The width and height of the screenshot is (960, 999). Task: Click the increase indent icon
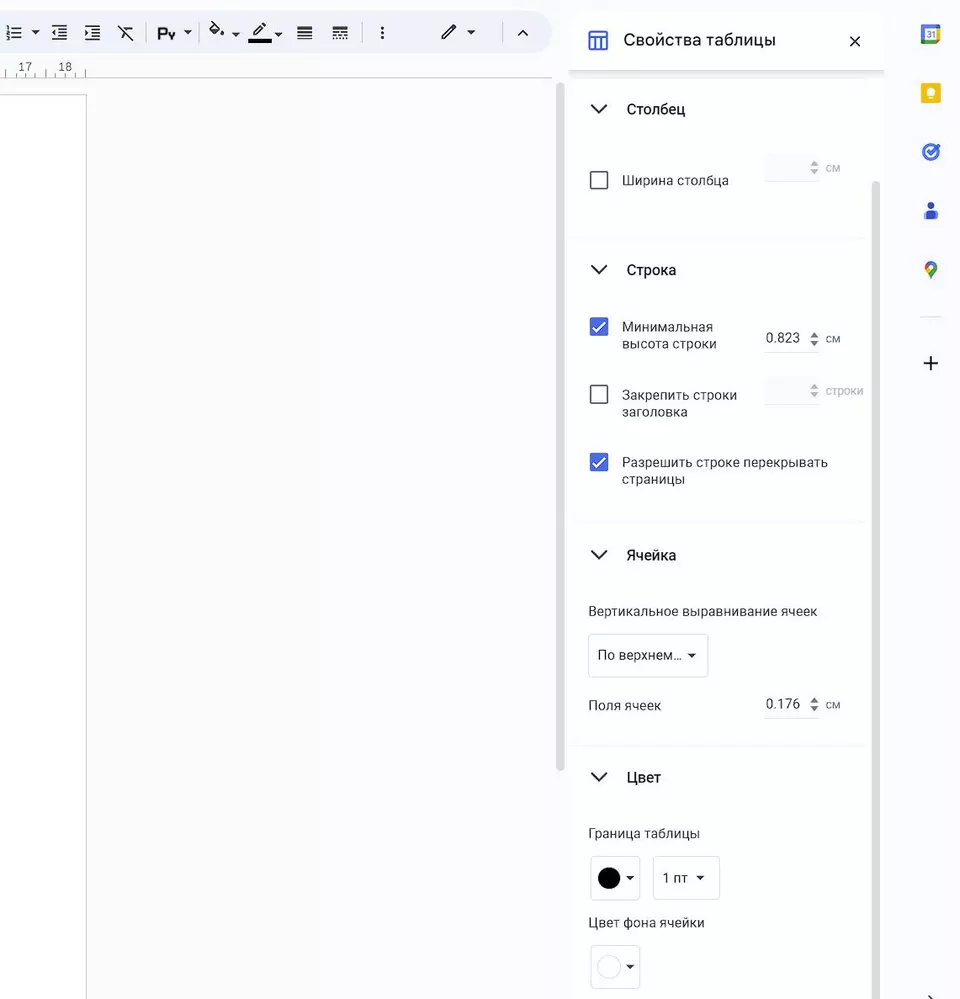(x=92, y=33)
